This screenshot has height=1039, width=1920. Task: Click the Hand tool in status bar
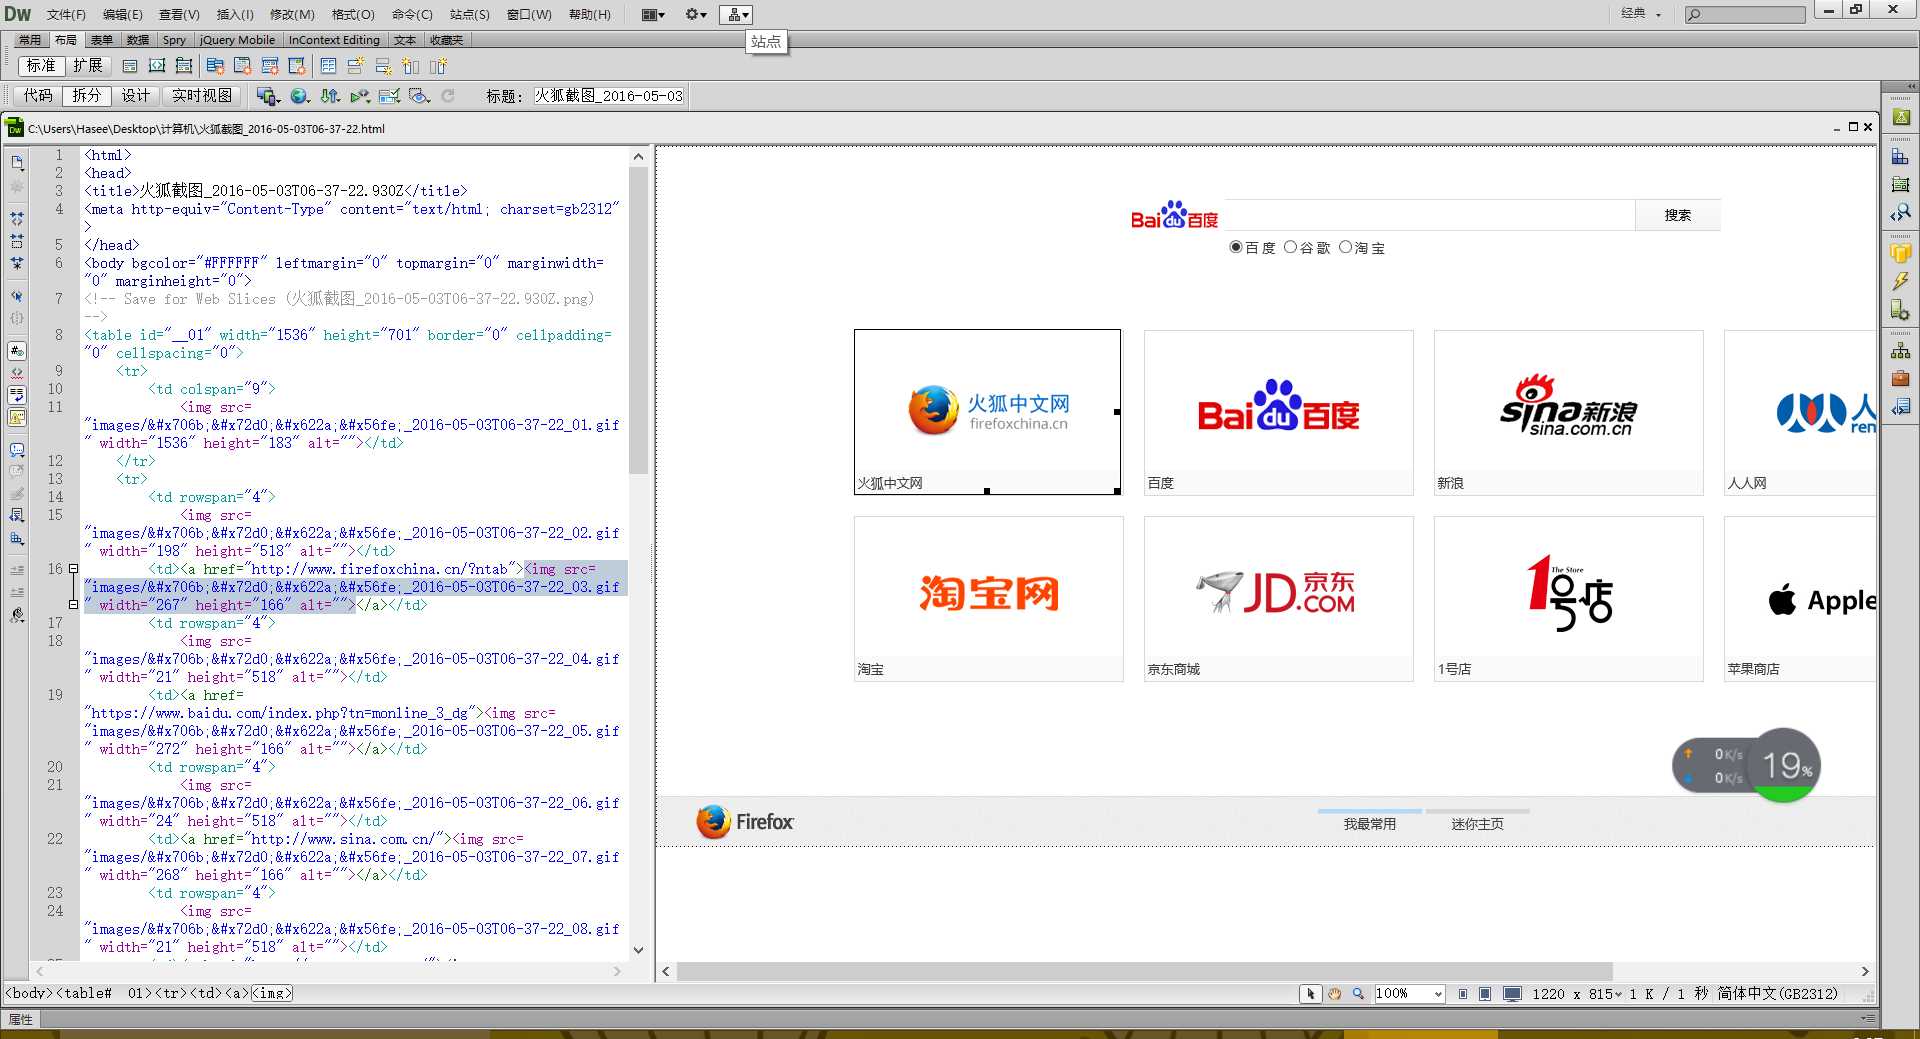[x=1334, y=993]
